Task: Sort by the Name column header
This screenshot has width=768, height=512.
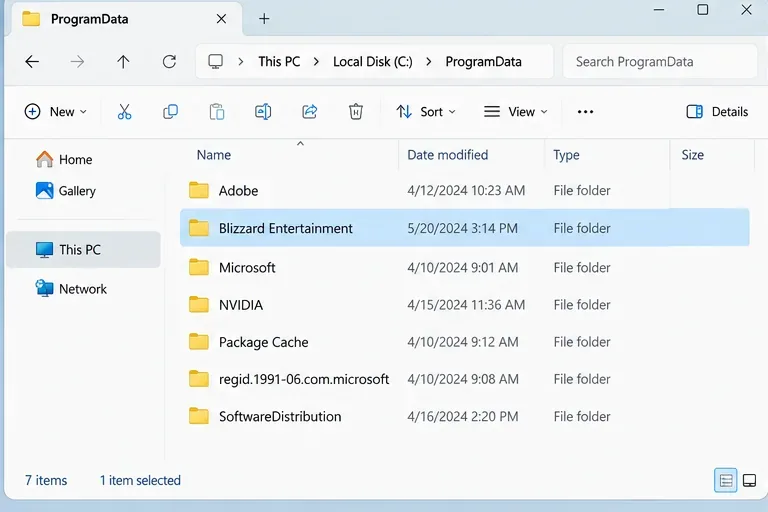Action: click(214, 155)
